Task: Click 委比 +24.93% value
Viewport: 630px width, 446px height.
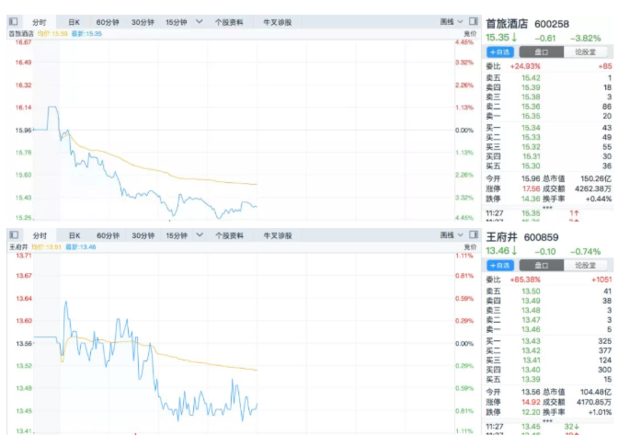Action: (x=525, y=66)
